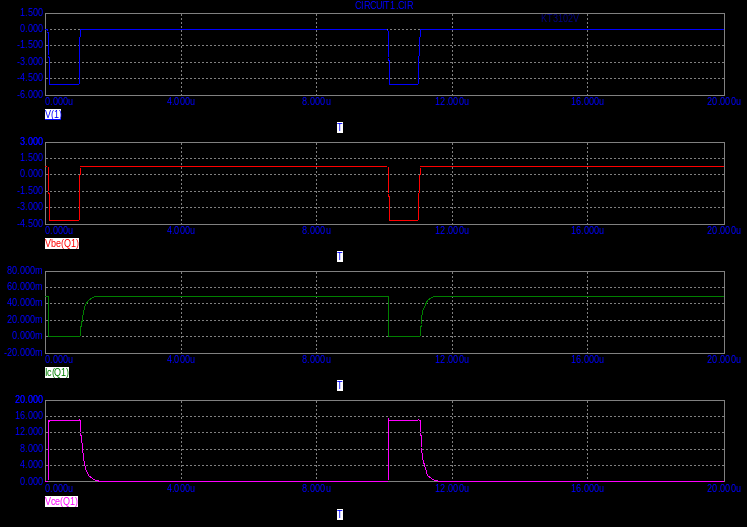
Task: Click the 40.000m axis value
Action: (x=25, y=303)
